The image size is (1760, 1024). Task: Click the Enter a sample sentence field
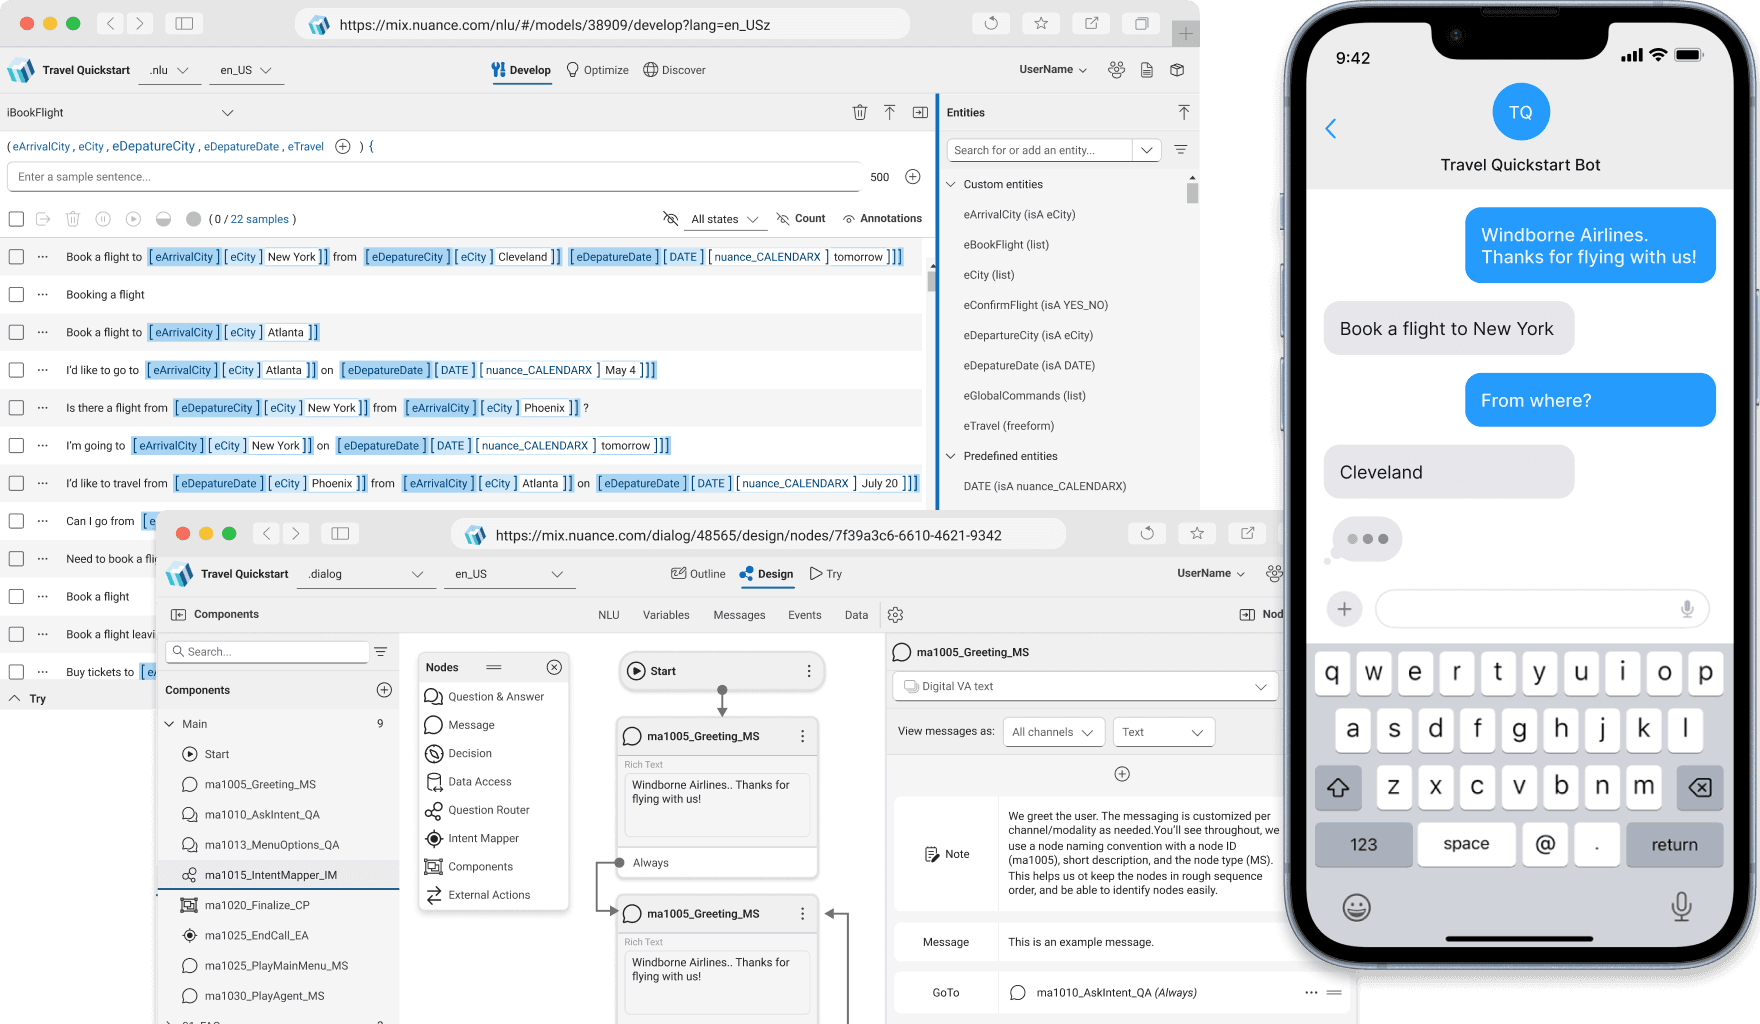(435, 177)
